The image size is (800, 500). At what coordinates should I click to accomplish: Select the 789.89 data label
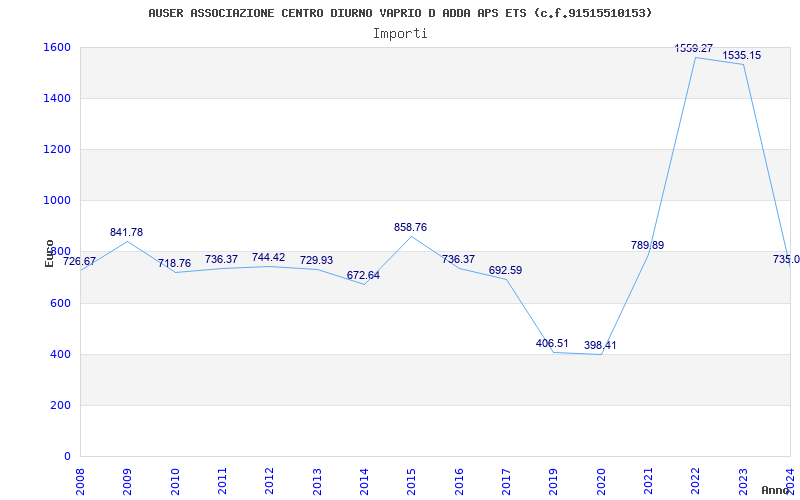647,245
